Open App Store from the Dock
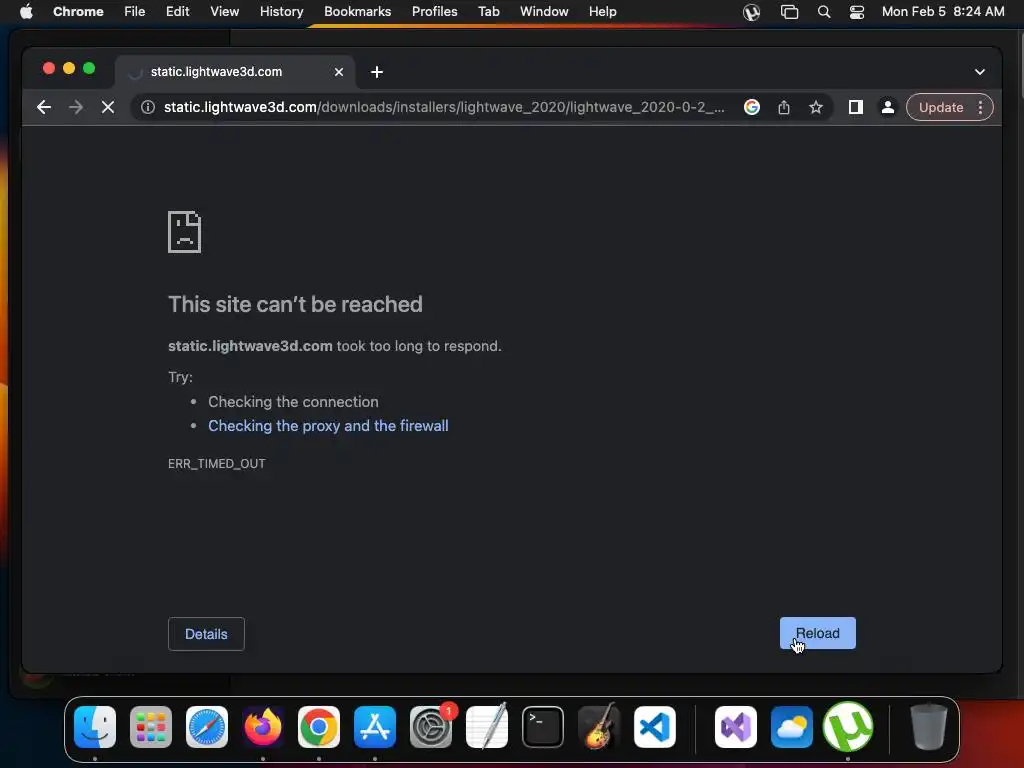 point(375,727)
